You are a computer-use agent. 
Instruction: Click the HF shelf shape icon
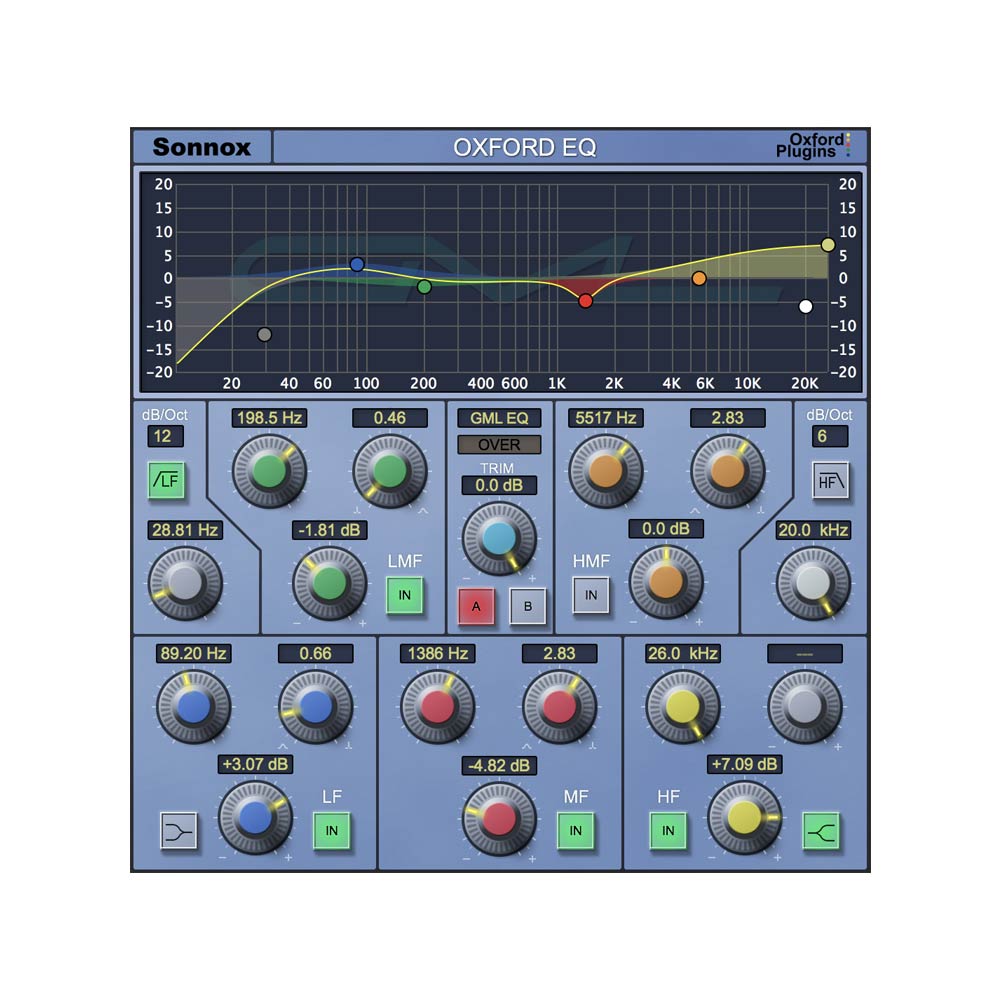click(x=820, y=830)
